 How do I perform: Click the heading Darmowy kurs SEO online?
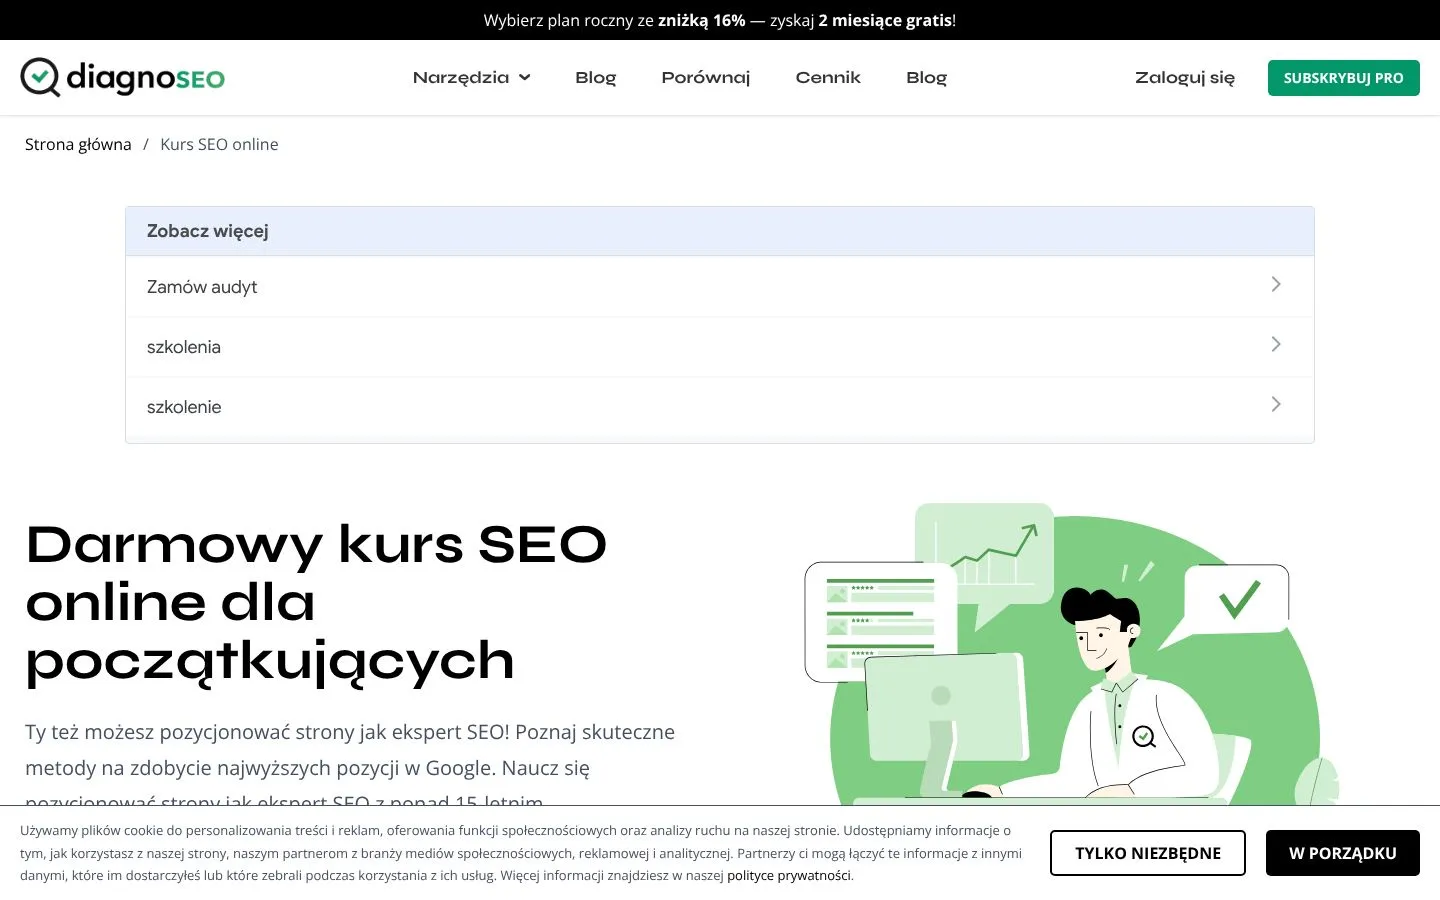point(316,603)
